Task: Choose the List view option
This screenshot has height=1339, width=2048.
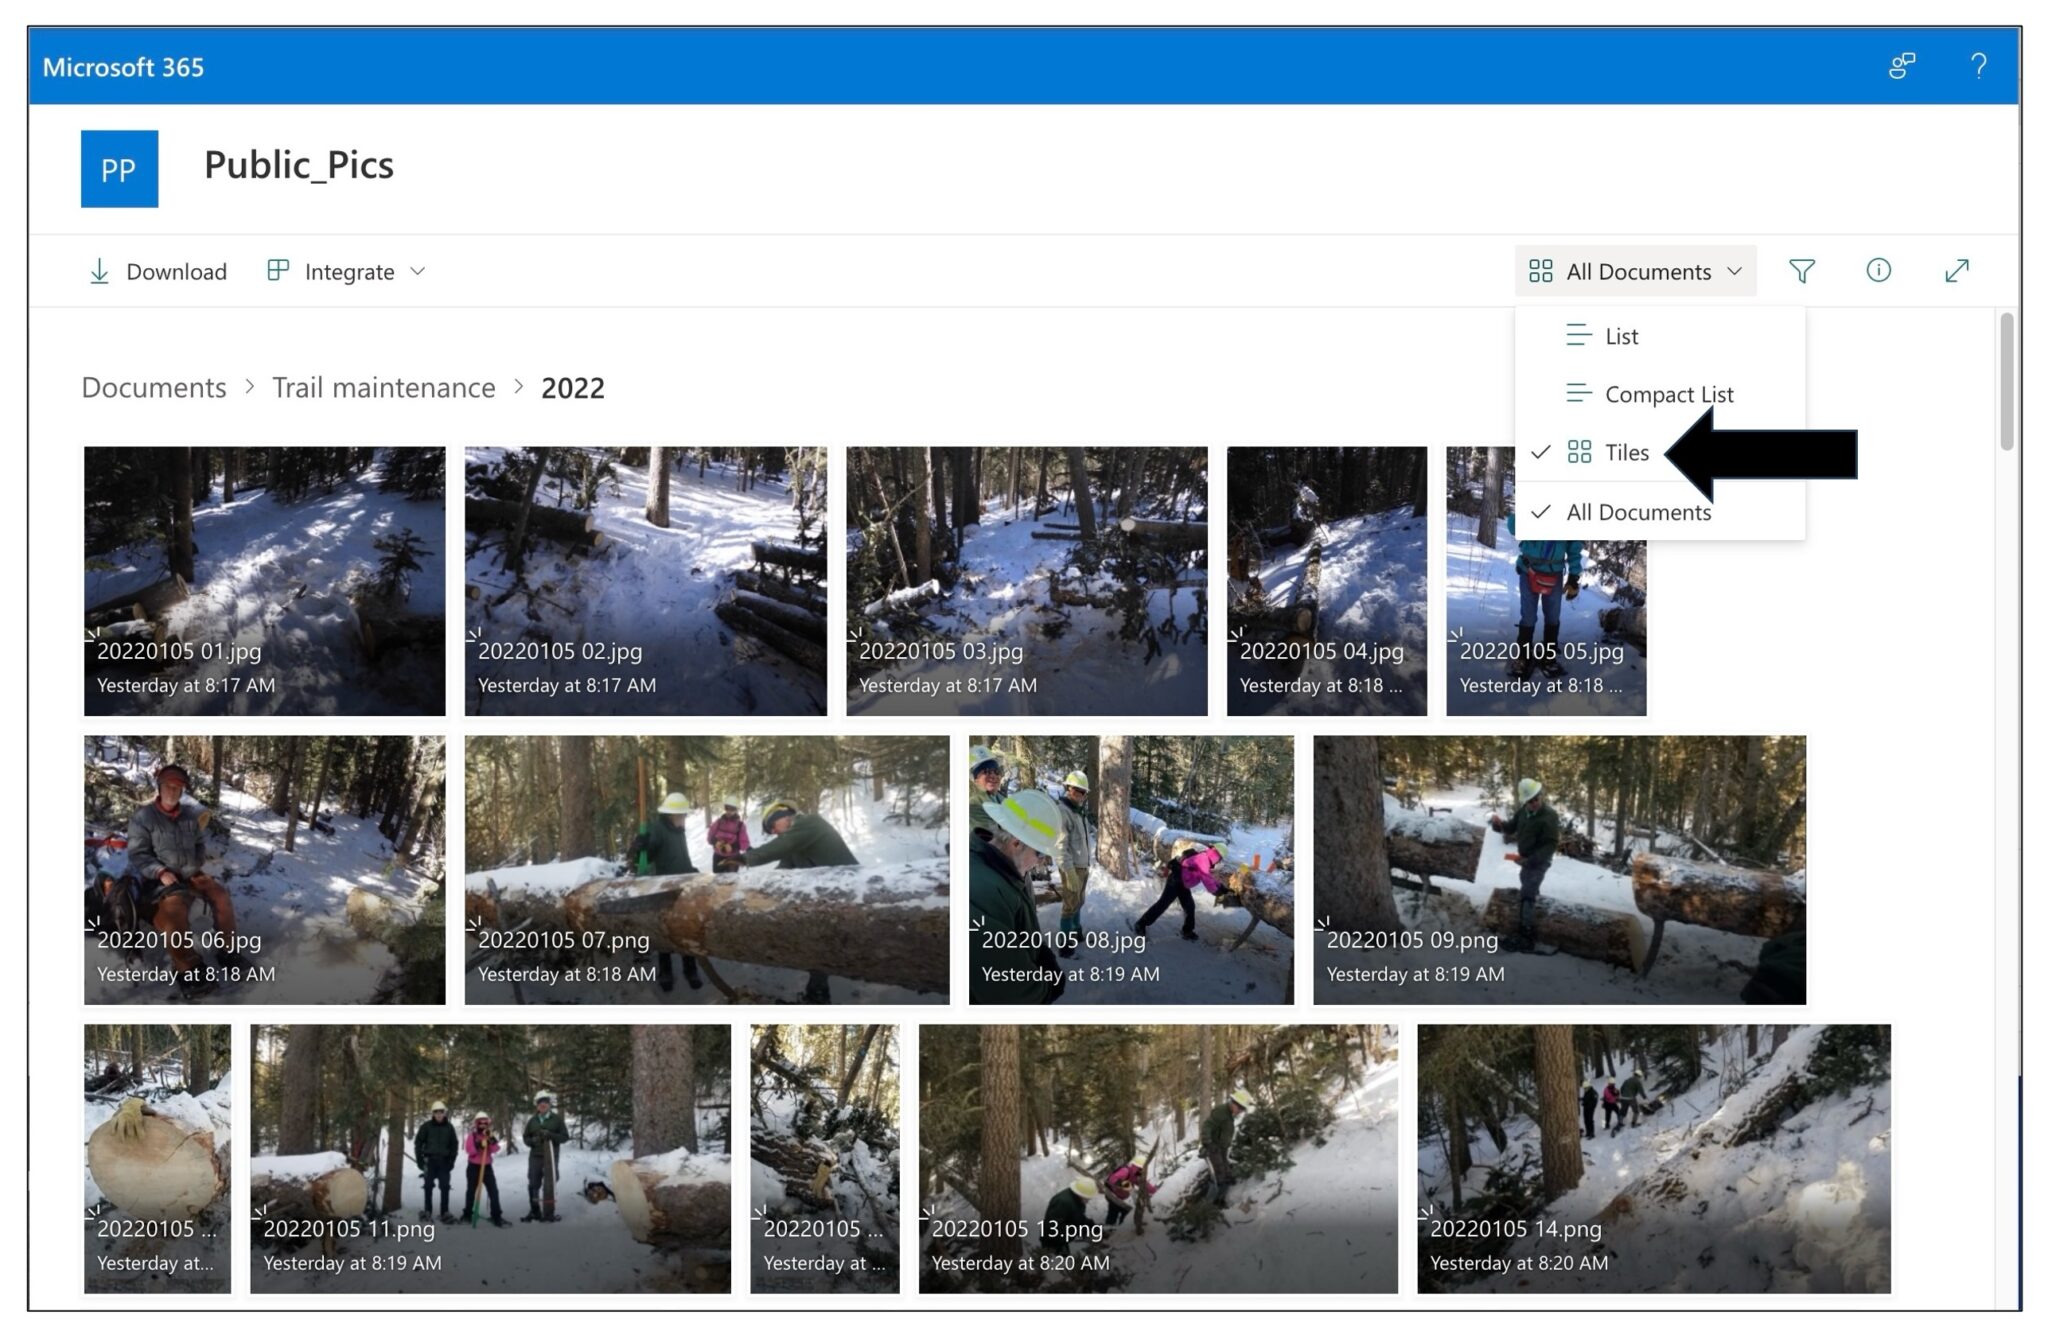Action: coord(1620,336)
